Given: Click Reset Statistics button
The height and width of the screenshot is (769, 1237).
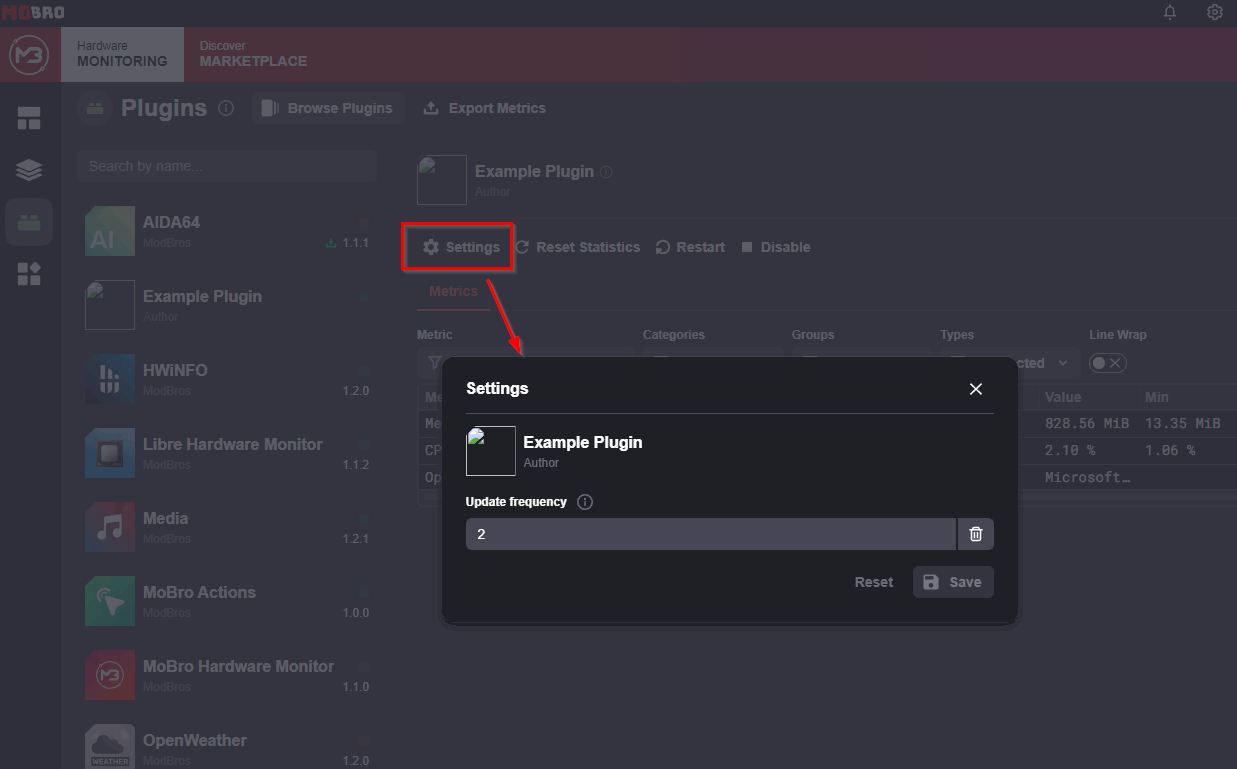Looking at the screenshot, I should coord(577,247).
